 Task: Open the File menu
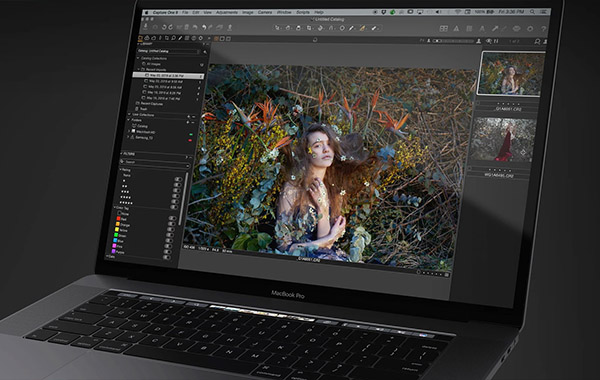[x=185, y=13]
